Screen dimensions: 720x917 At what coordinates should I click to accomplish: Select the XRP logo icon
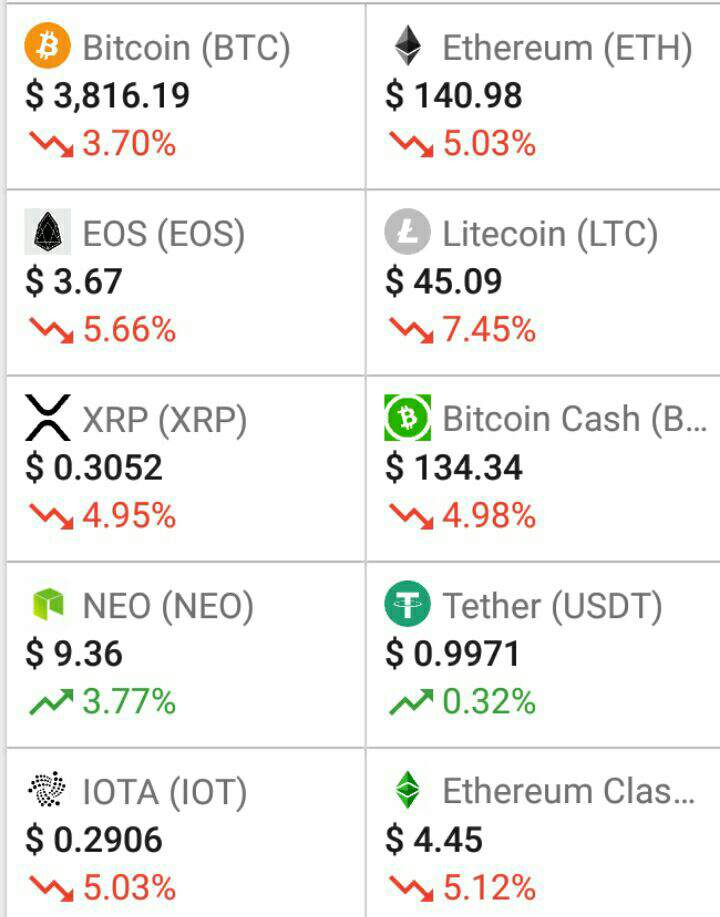[48, 418]
